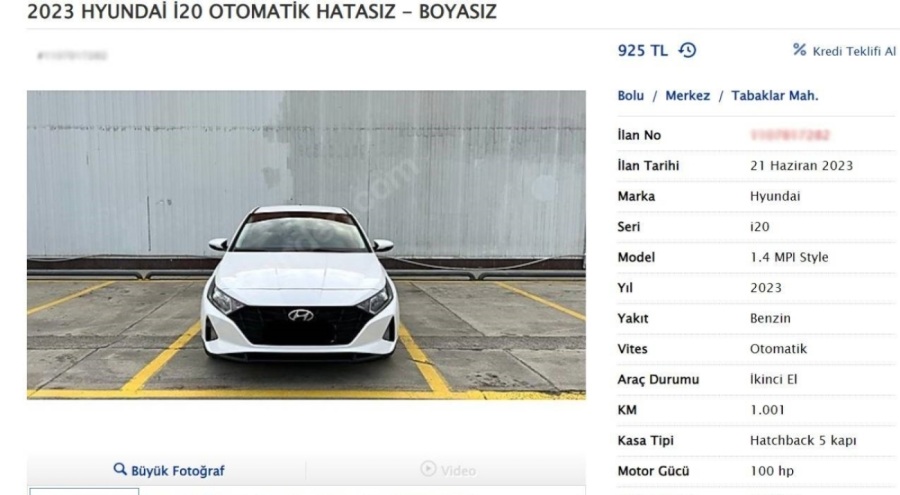
Task: Open the white Hyundai i20 main photo
Action: (x=306, y=245)
